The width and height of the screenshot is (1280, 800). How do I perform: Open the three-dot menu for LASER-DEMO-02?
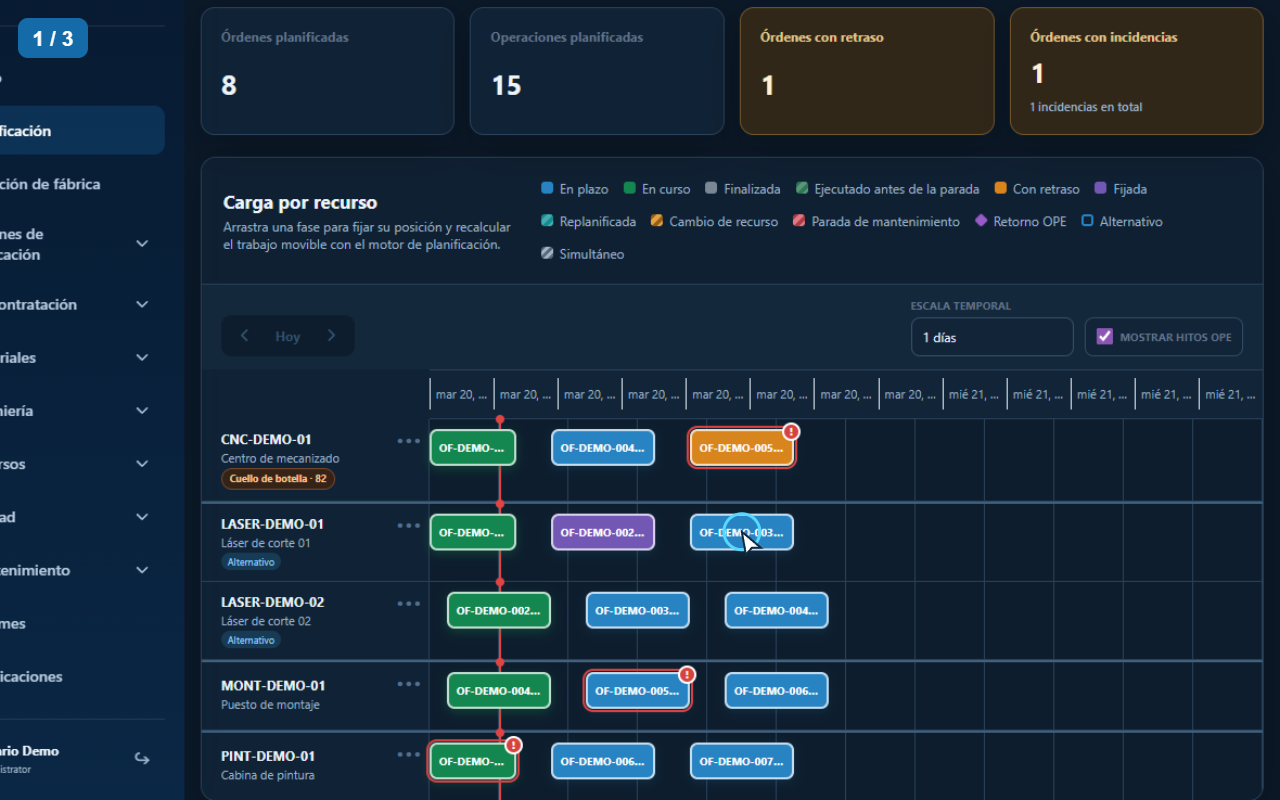(x=408, y=603)
